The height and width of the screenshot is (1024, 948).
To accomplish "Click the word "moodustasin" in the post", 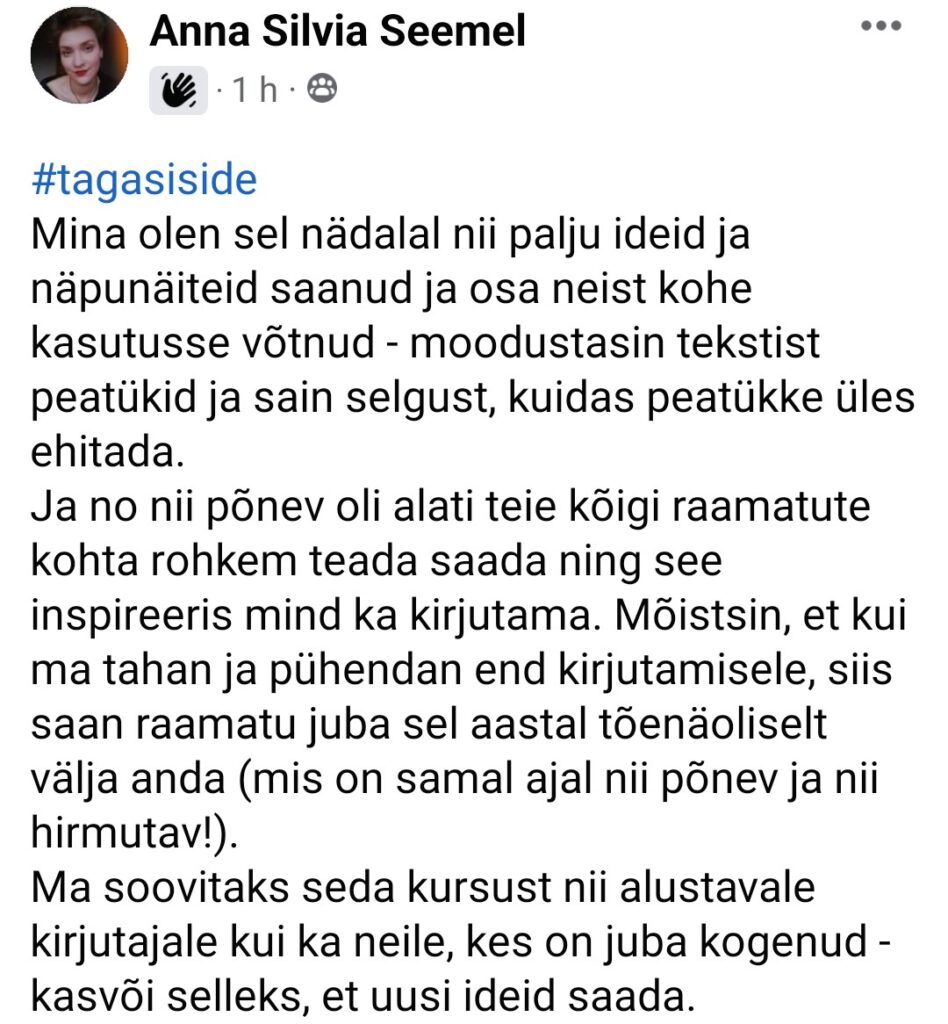I will tap(535, 343).
